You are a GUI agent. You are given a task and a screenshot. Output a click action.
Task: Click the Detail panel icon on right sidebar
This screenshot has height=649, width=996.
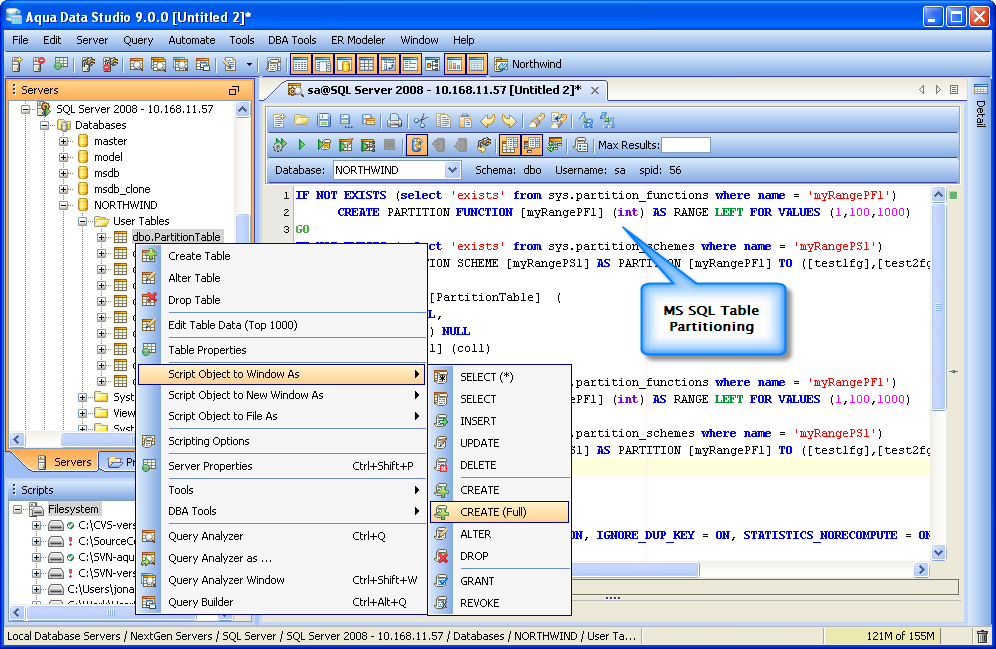tap(981, 90)
